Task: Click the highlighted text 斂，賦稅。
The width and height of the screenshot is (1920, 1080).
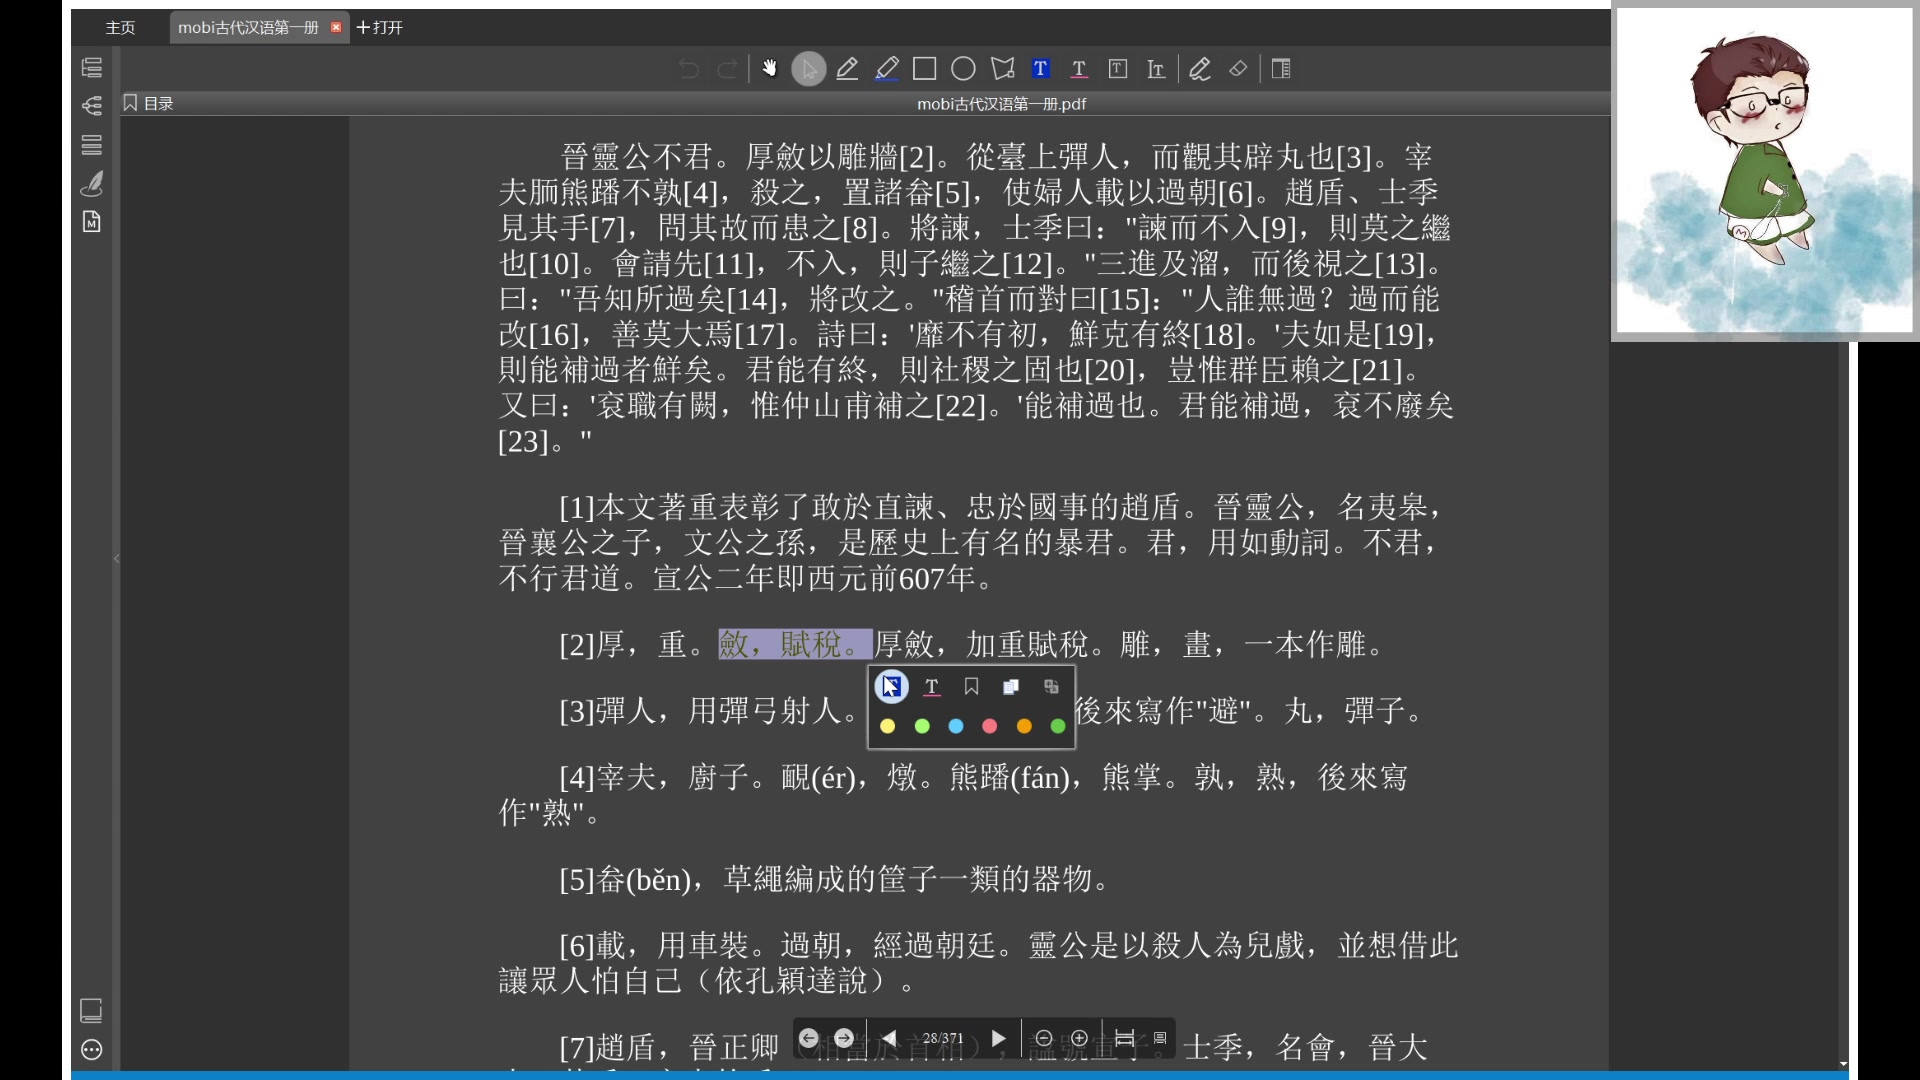Action: click(x=796, y=645)
